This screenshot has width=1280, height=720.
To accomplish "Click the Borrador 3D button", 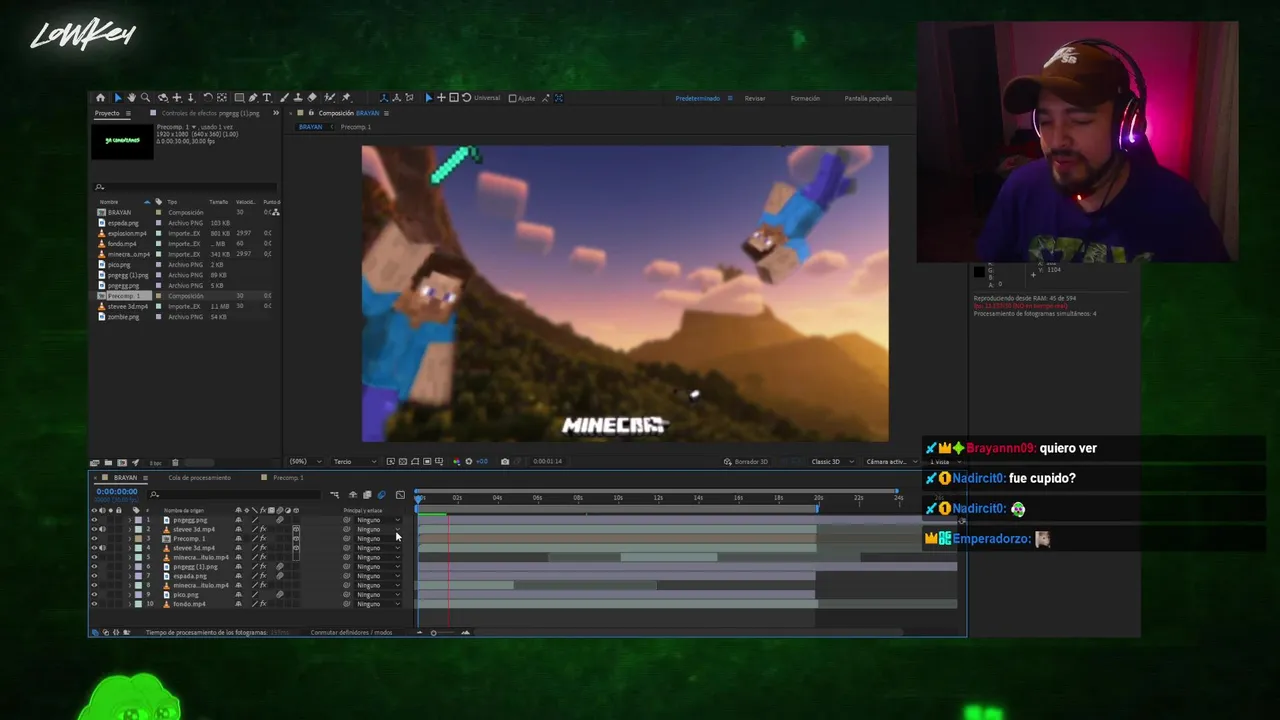I will 745,462.
